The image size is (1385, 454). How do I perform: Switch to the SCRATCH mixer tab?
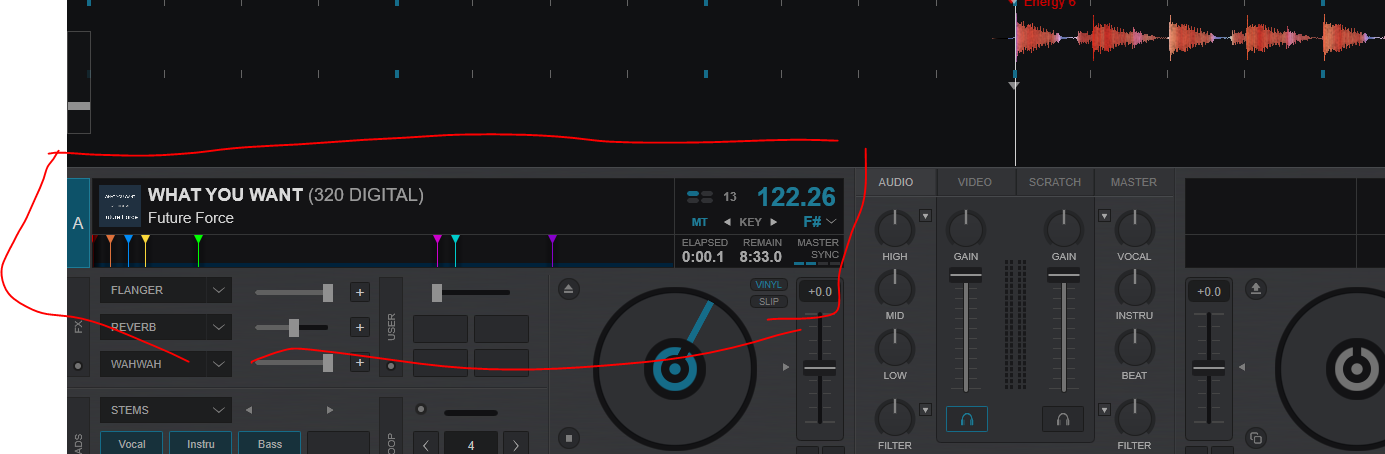click(x=1055, y=182)
